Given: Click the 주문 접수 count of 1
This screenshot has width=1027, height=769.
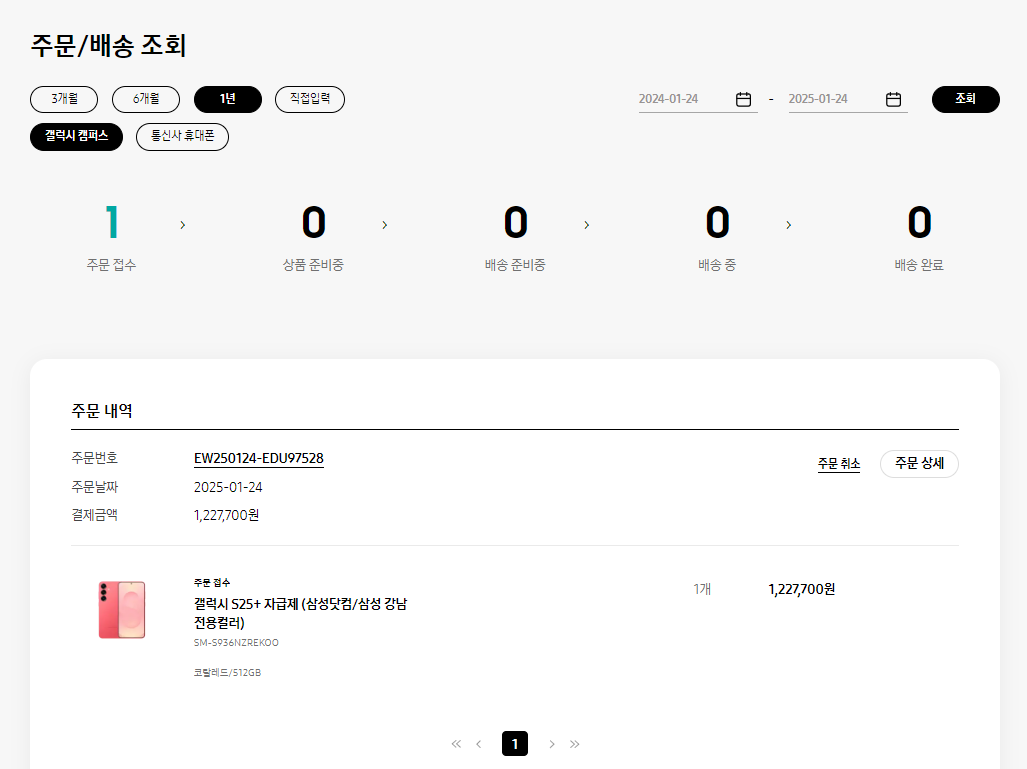Looking at the screenshot, I should tap(112, 221).
